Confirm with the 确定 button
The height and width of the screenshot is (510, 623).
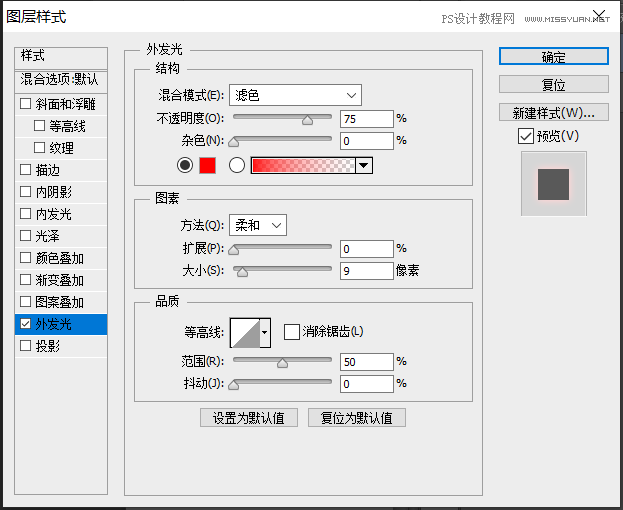tap(553, 56)
